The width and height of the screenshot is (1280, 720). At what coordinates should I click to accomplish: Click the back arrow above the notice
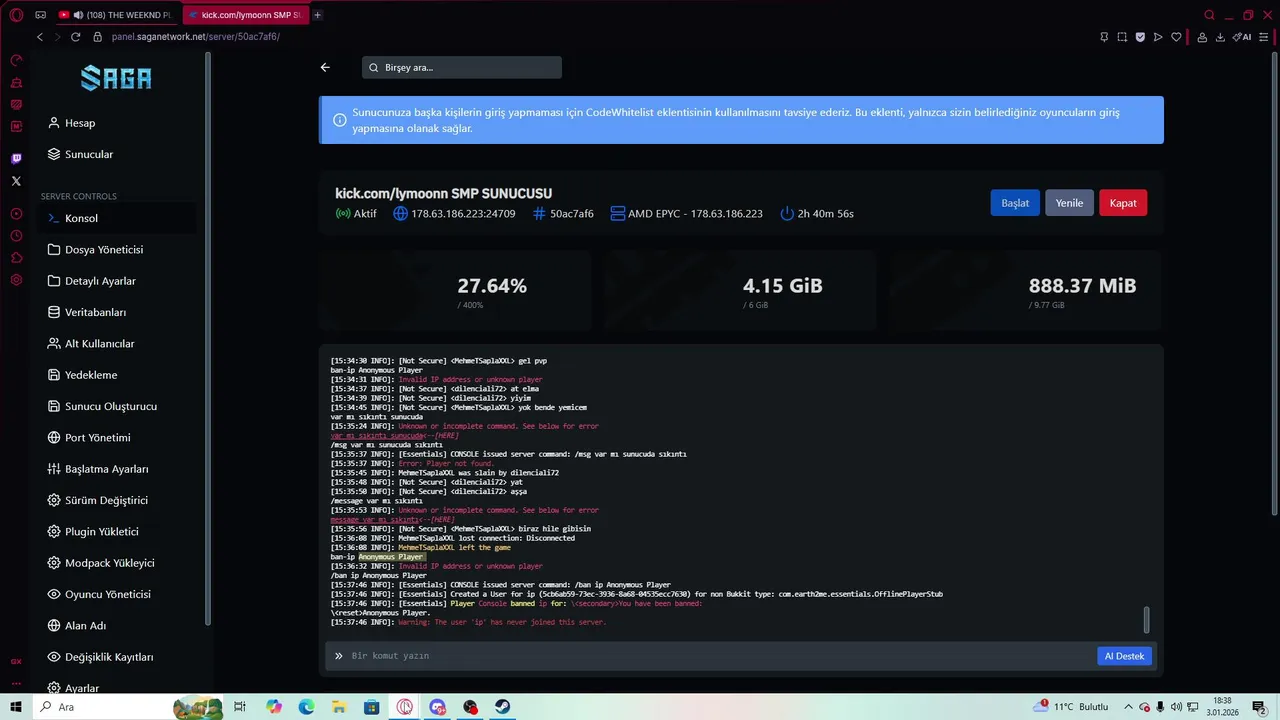coord(325,67)
